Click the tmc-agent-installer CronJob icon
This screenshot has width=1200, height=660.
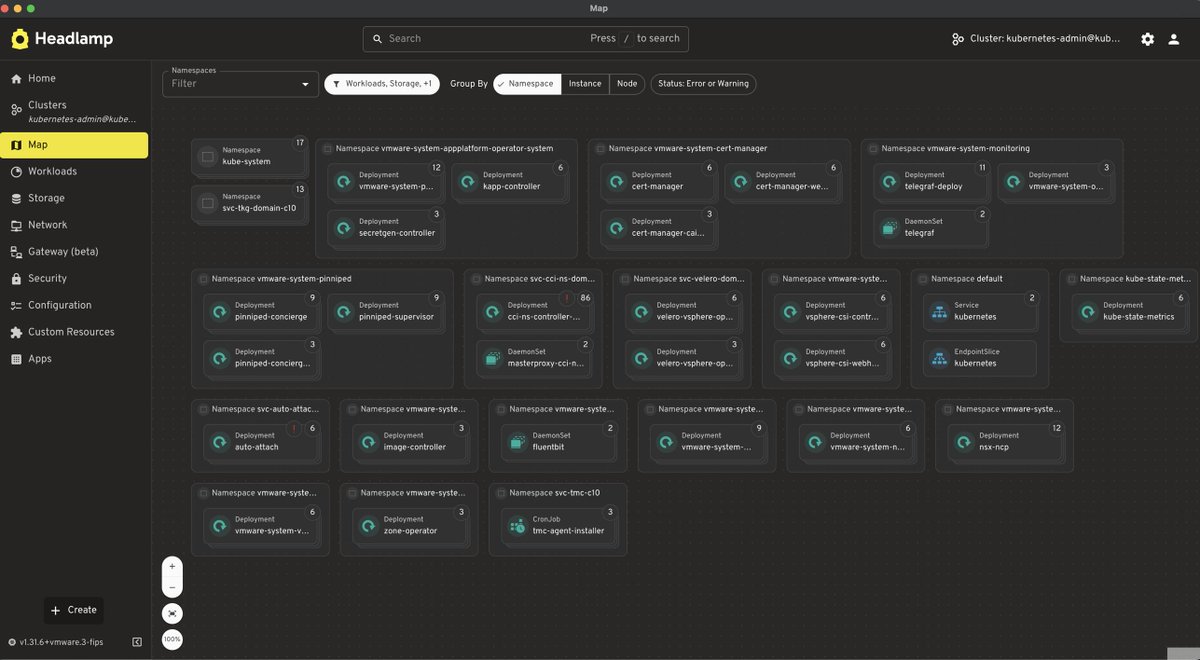pos(517,525)
